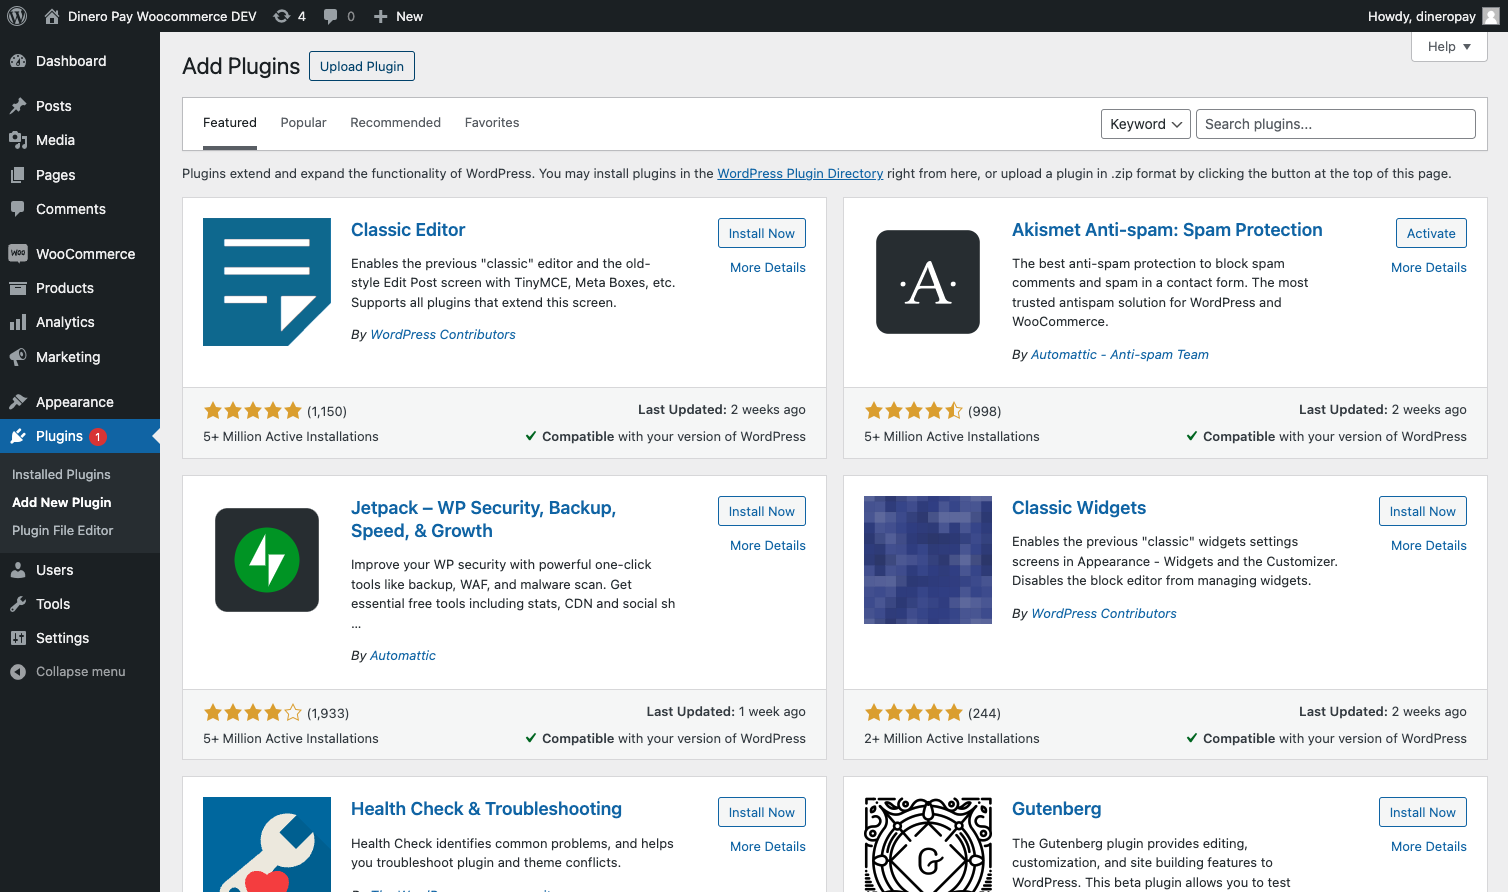The image size is (1508, 892).
Task: Install the Classic Editor plugin
Action: click(762, 233)
